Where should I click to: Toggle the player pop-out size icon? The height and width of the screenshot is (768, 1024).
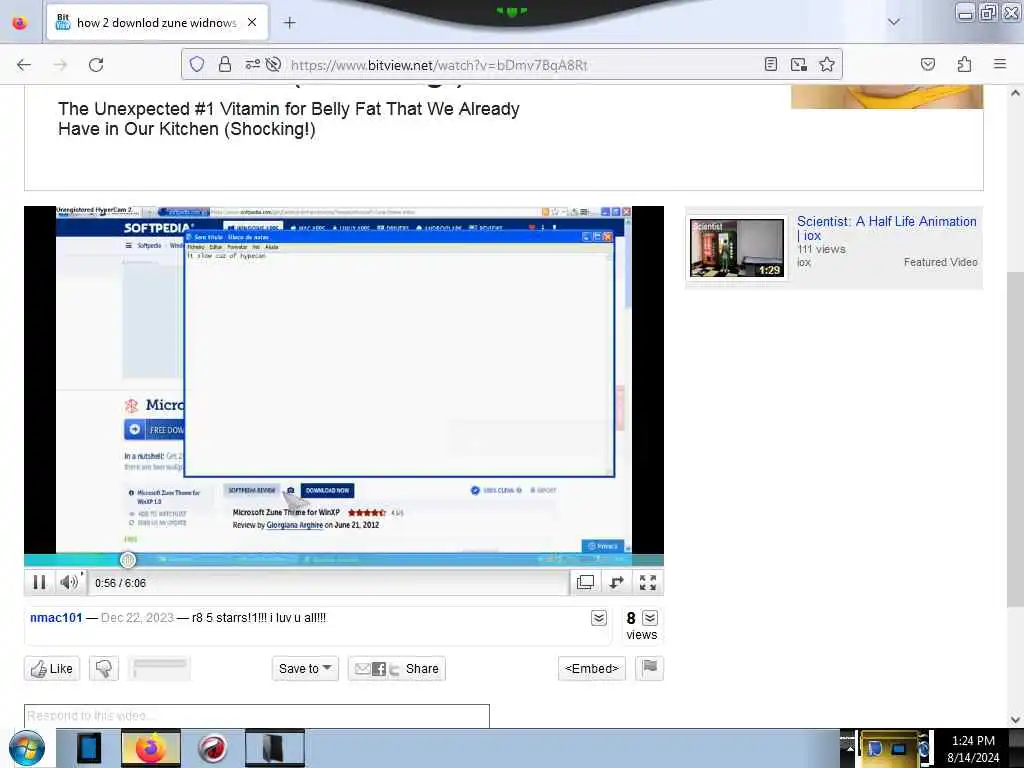click(586, 583)
